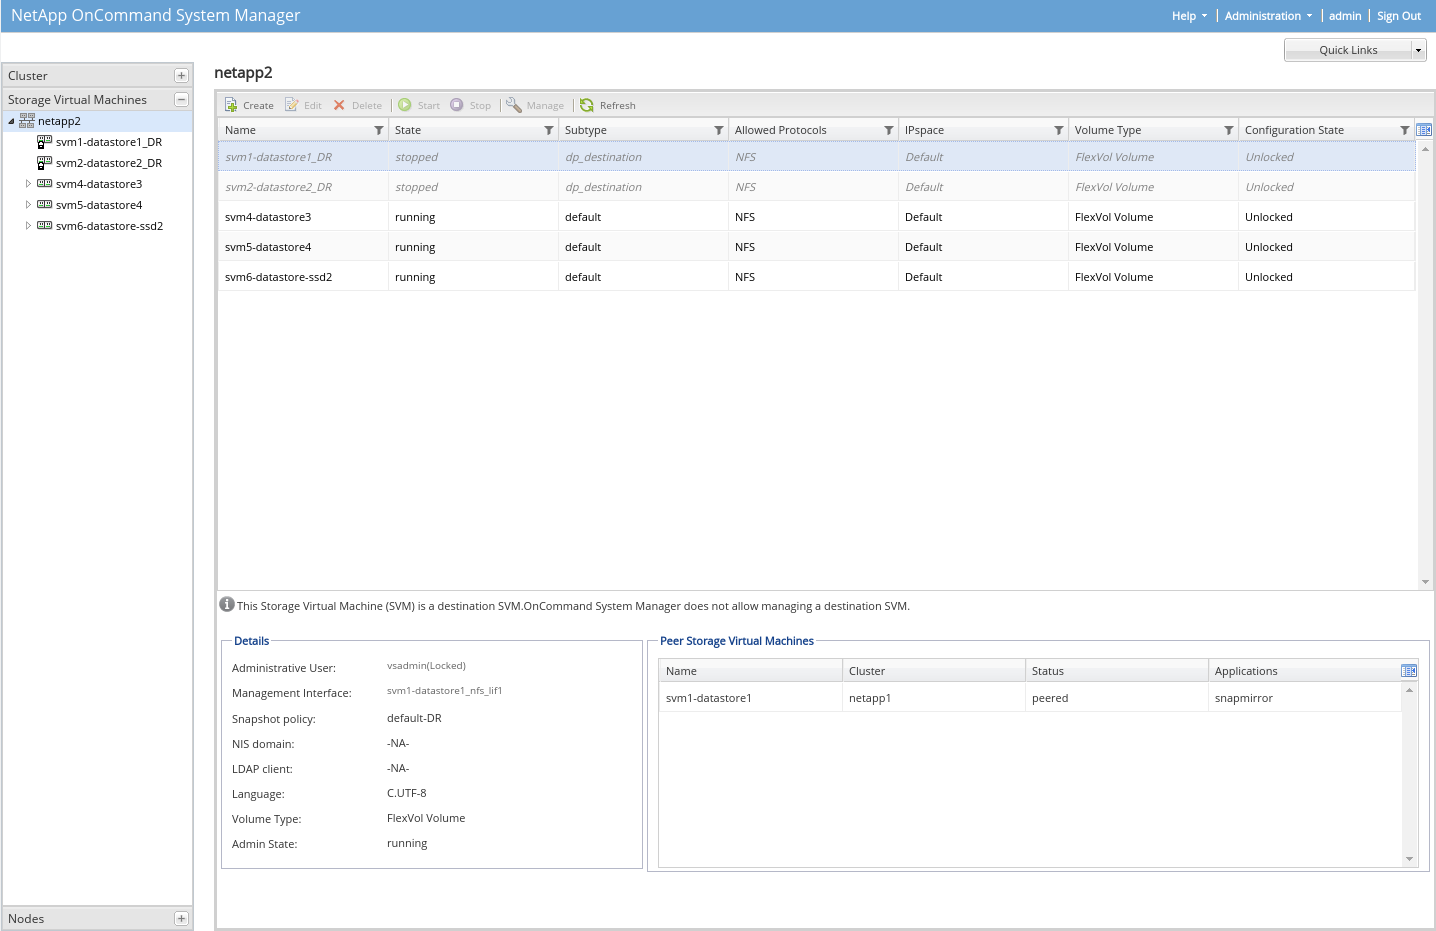Open column chooser in Peer SVM table
Viewport: 1436px width, 931px height.
[1409, 671]
